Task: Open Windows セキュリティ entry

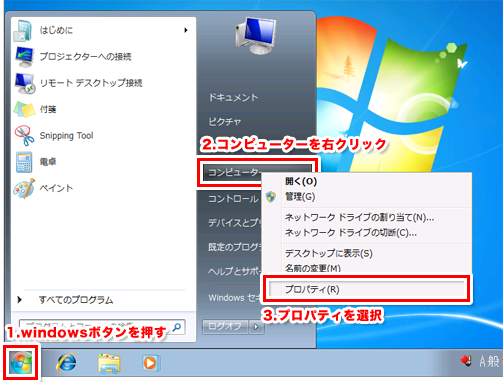Action: (234, 297)
